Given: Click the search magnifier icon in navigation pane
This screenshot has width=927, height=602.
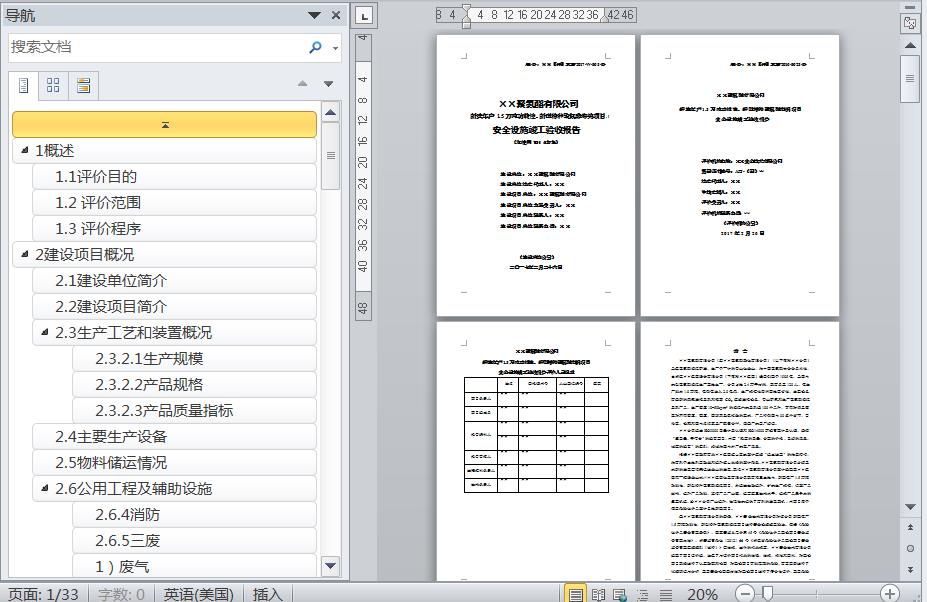Looking at the screenshot, I should [315, 47].
